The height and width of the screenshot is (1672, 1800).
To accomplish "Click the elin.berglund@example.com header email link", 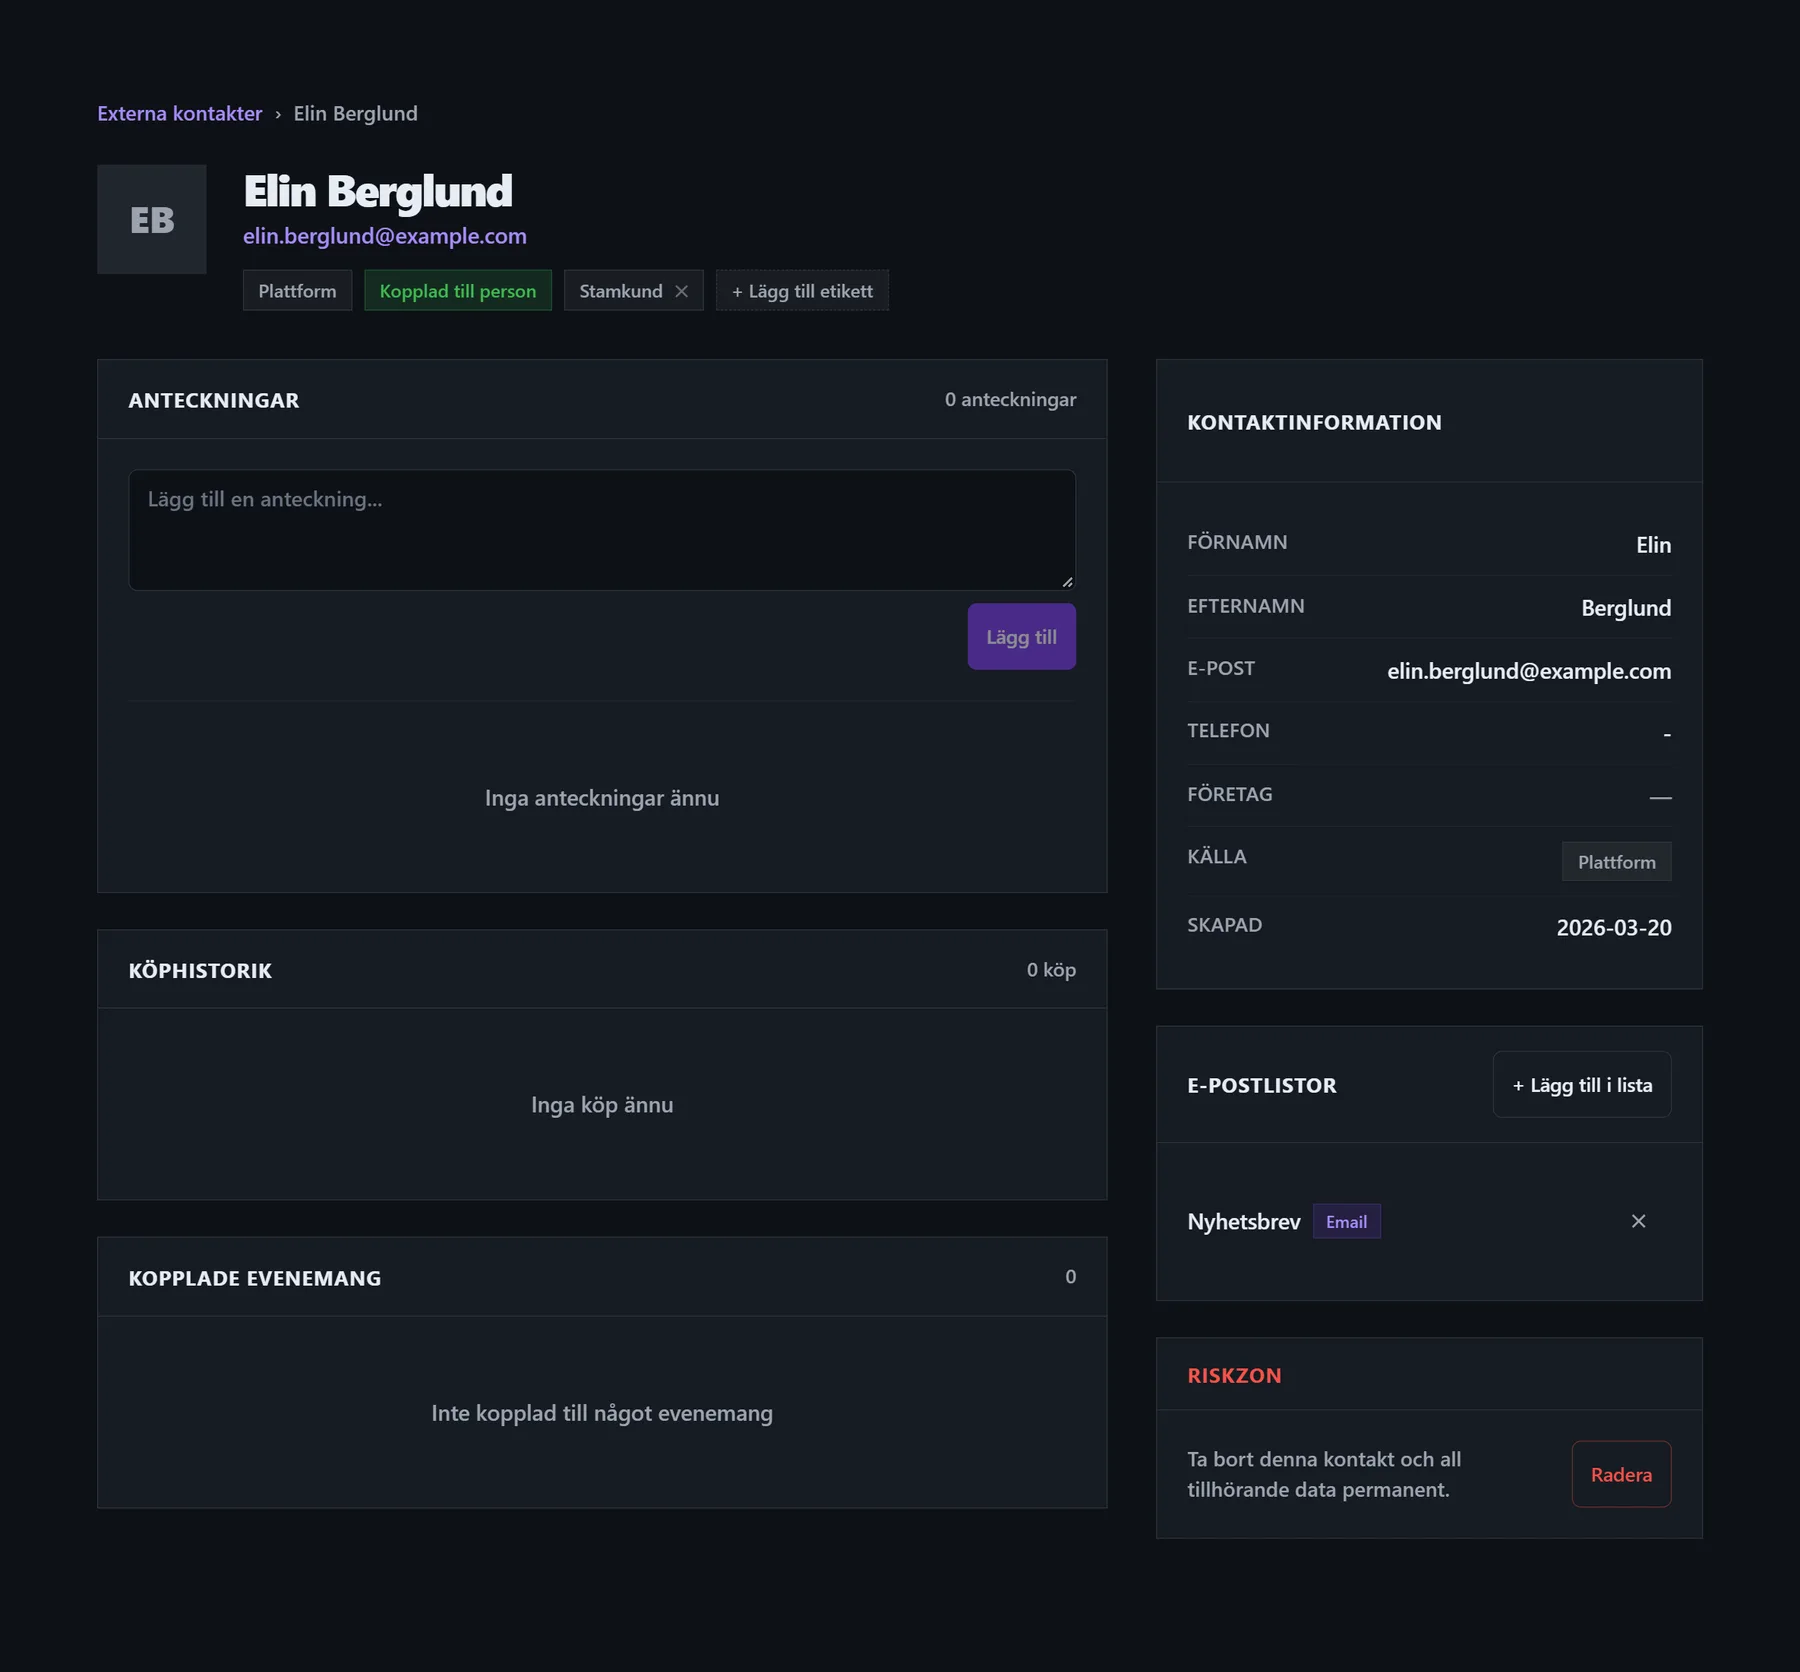I will pos(385,236).
